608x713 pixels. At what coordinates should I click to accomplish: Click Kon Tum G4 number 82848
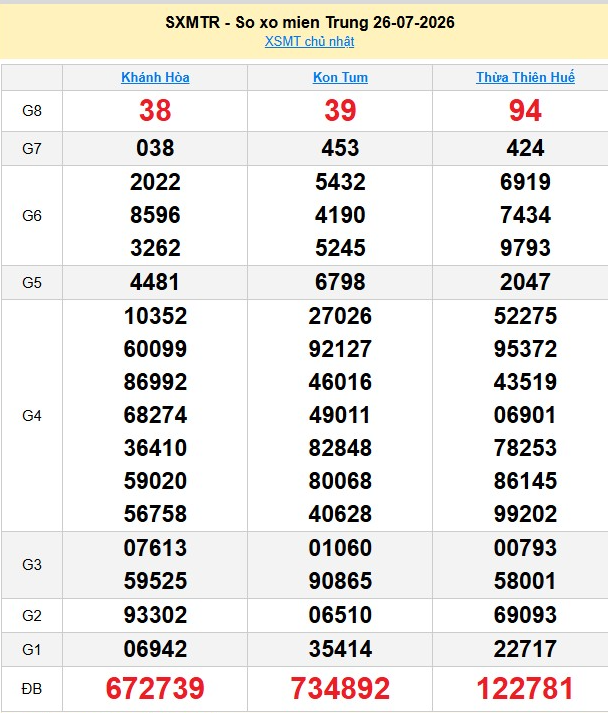click(340, 447)
